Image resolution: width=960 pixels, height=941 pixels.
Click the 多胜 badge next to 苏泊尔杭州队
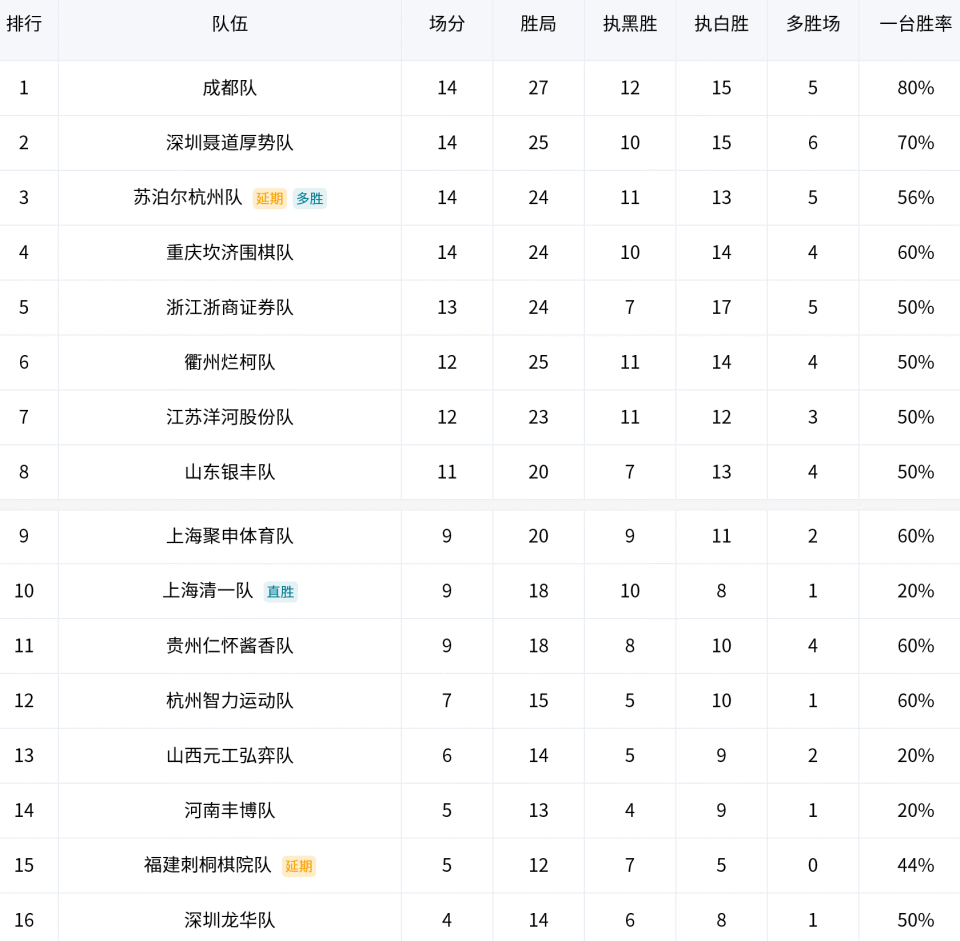click(310, 198)
